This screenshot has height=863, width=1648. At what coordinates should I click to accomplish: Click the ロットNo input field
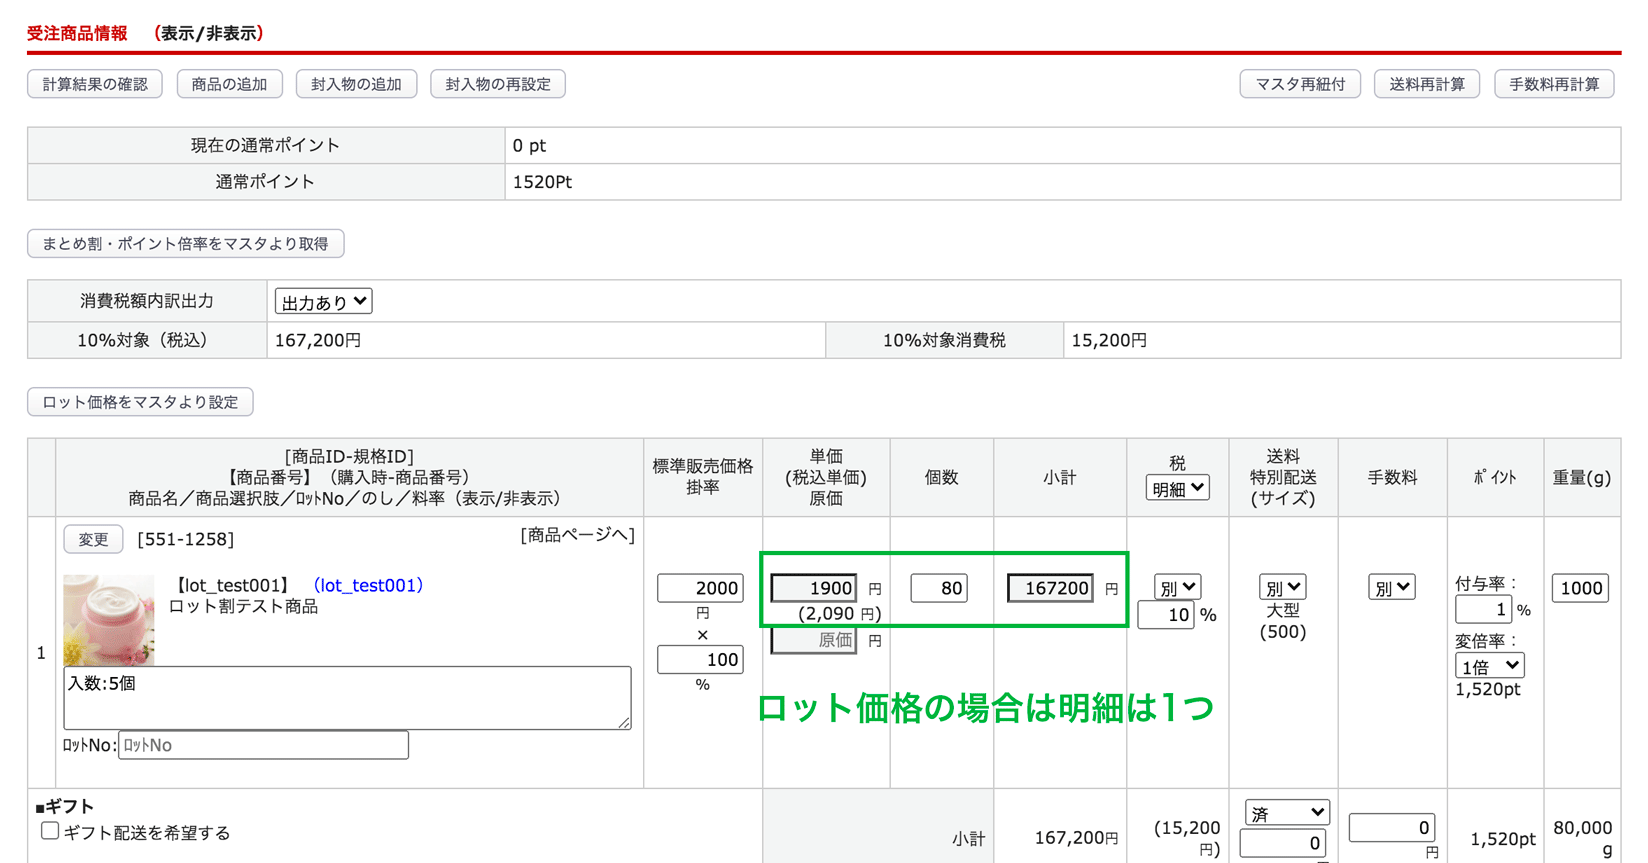(x=263, y=745)
